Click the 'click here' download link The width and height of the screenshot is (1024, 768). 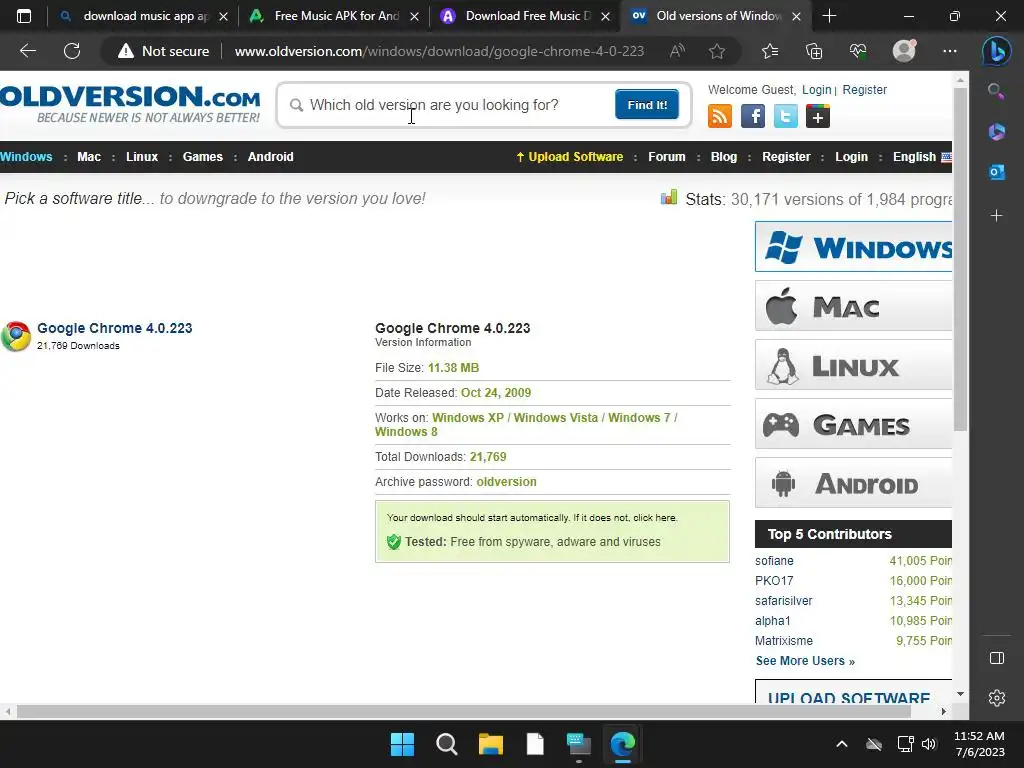pos(654,518)
